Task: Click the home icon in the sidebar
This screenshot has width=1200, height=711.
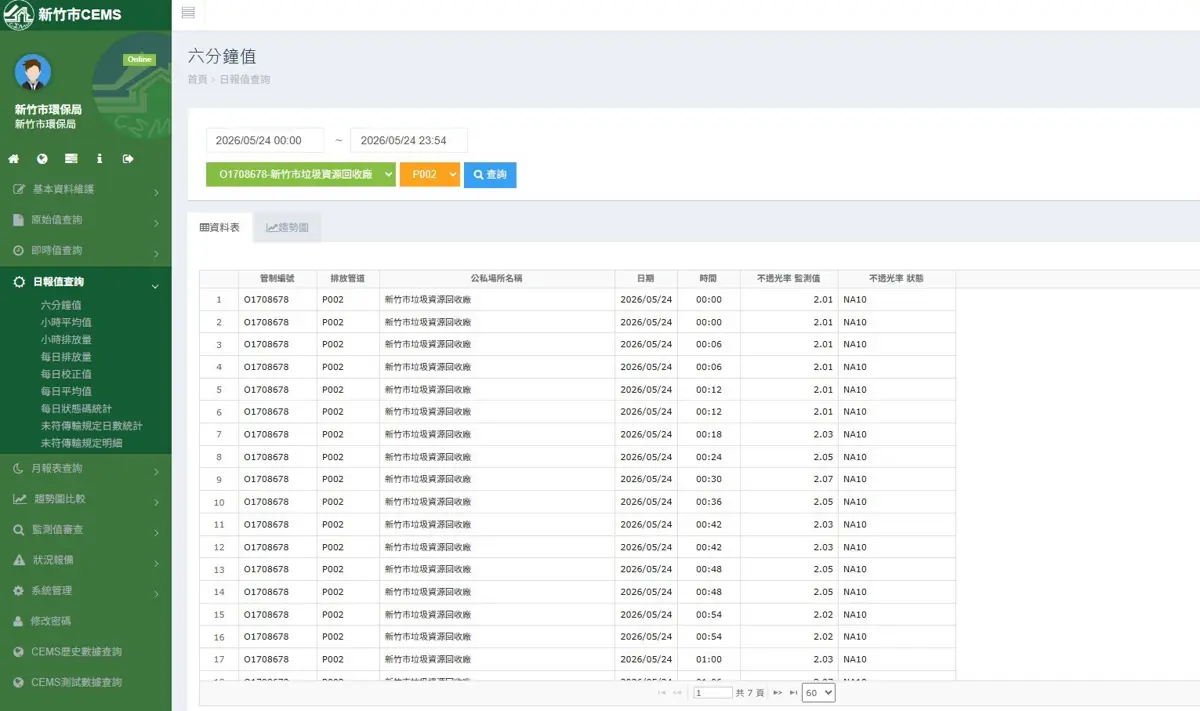Action: click(14, 159)
